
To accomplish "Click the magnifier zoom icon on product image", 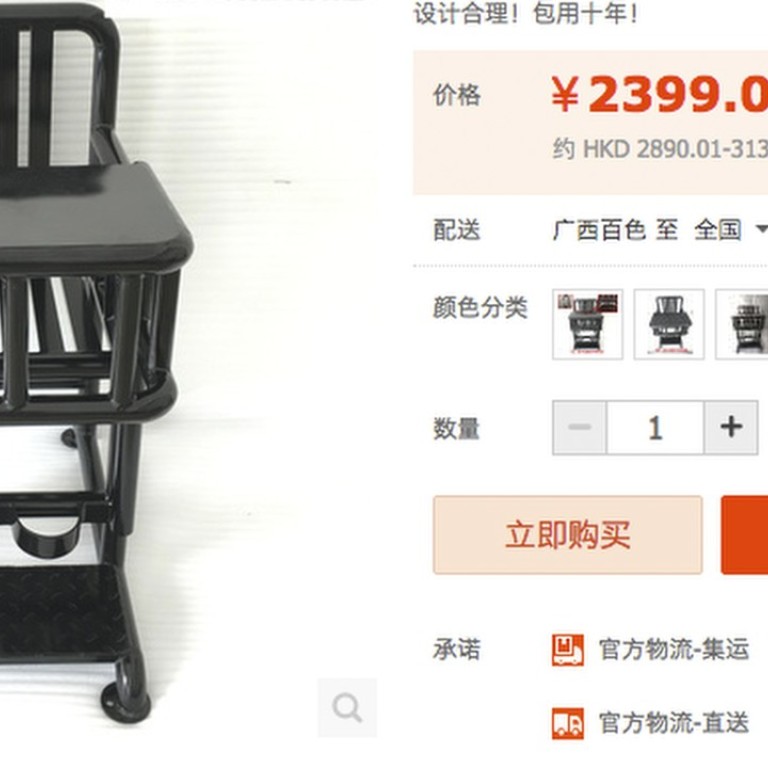I will 347,707.
